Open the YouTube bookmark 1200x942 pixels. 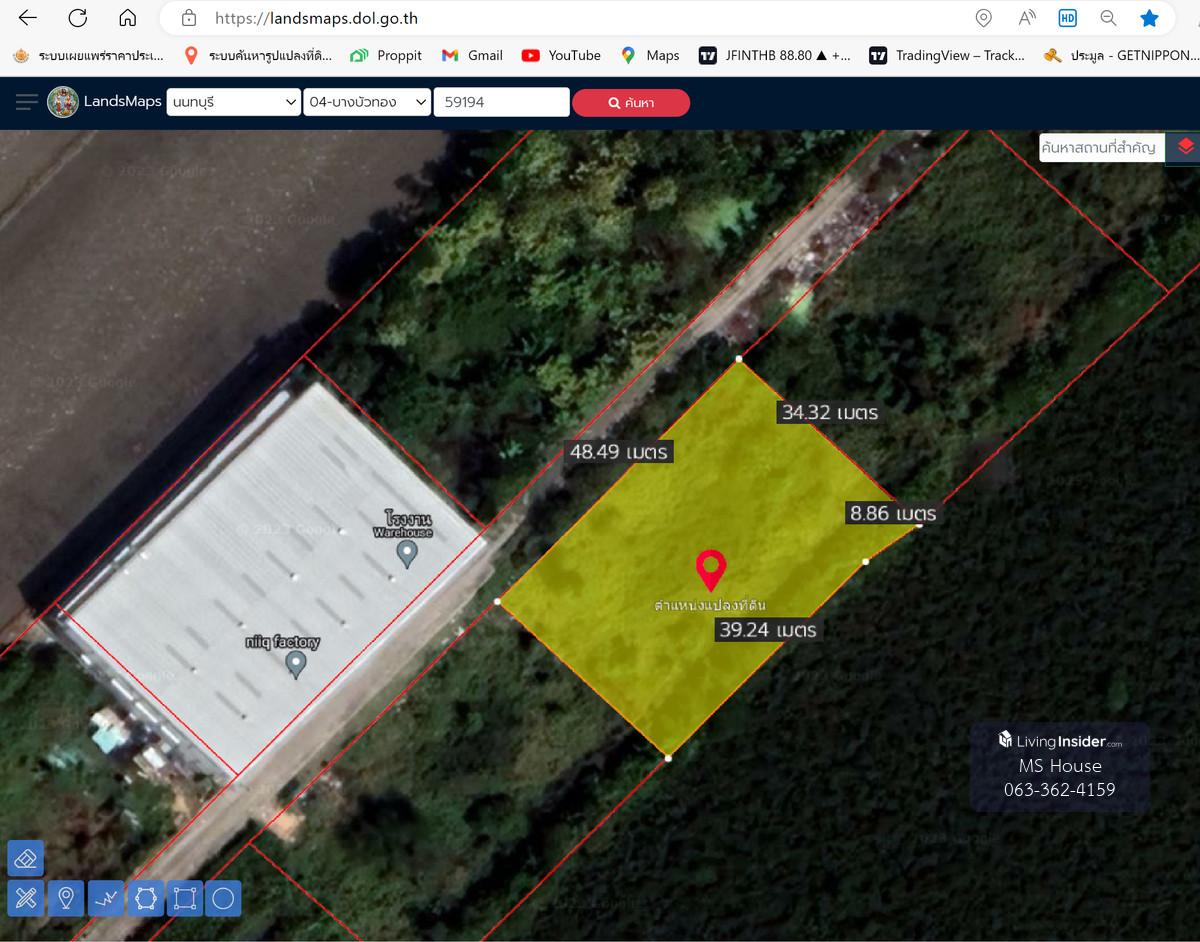click(x=561, y=55)
